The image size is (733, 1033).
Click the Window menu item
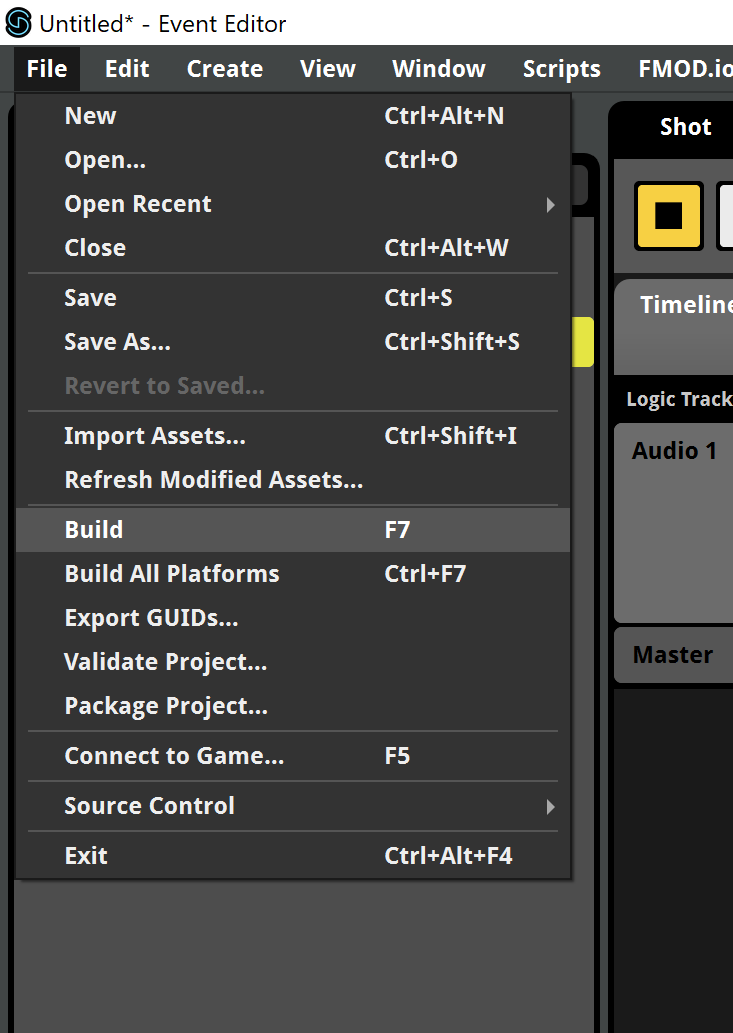coord(438,69)
